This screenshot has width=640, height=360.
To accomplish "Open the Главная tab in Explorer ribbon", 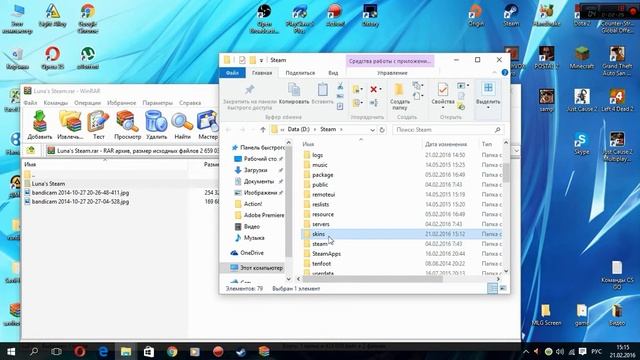I will (262, 73).
